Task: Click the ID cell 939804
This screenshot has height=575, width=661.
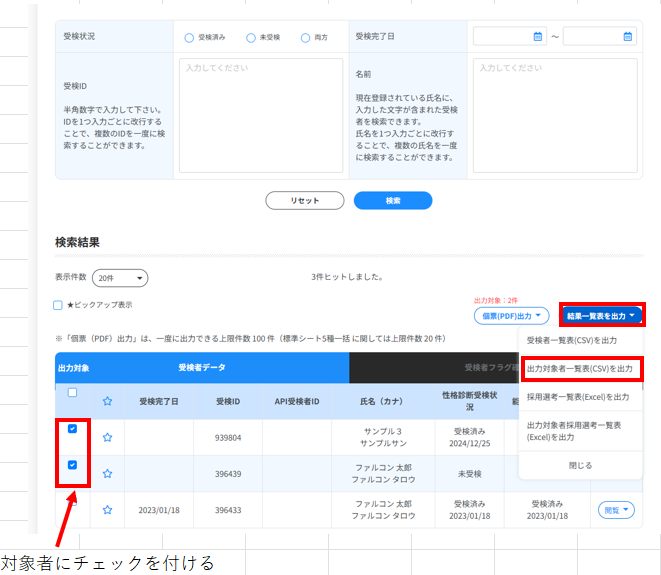Action: click(x=228, y=438)
